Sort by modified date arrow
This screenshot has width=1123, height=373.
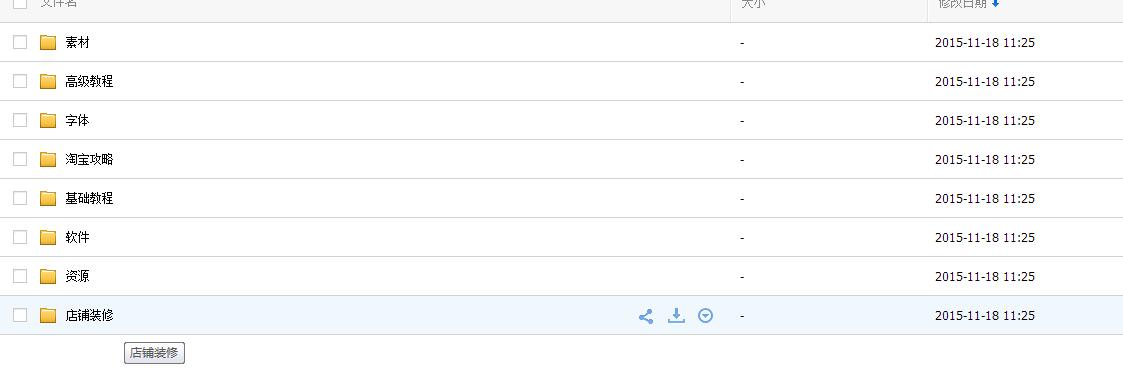click(996, 4)
